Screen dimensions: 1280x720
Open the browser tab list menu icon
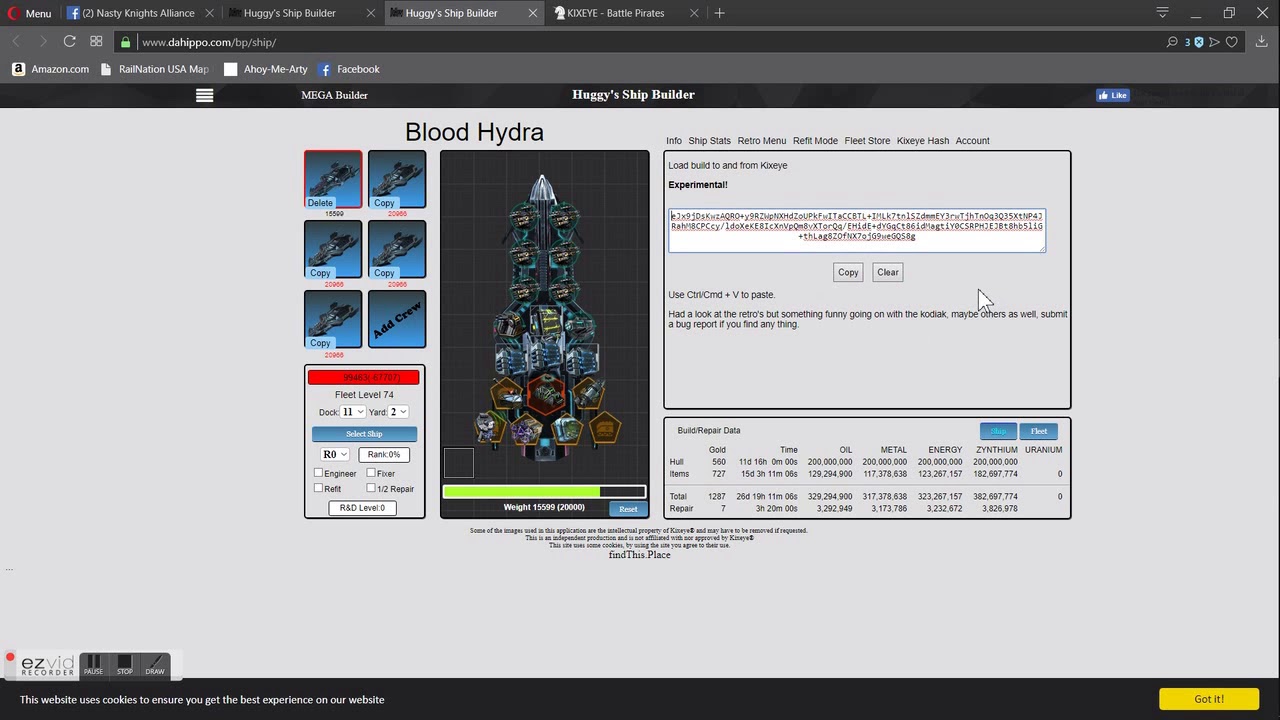[1162, 13]
